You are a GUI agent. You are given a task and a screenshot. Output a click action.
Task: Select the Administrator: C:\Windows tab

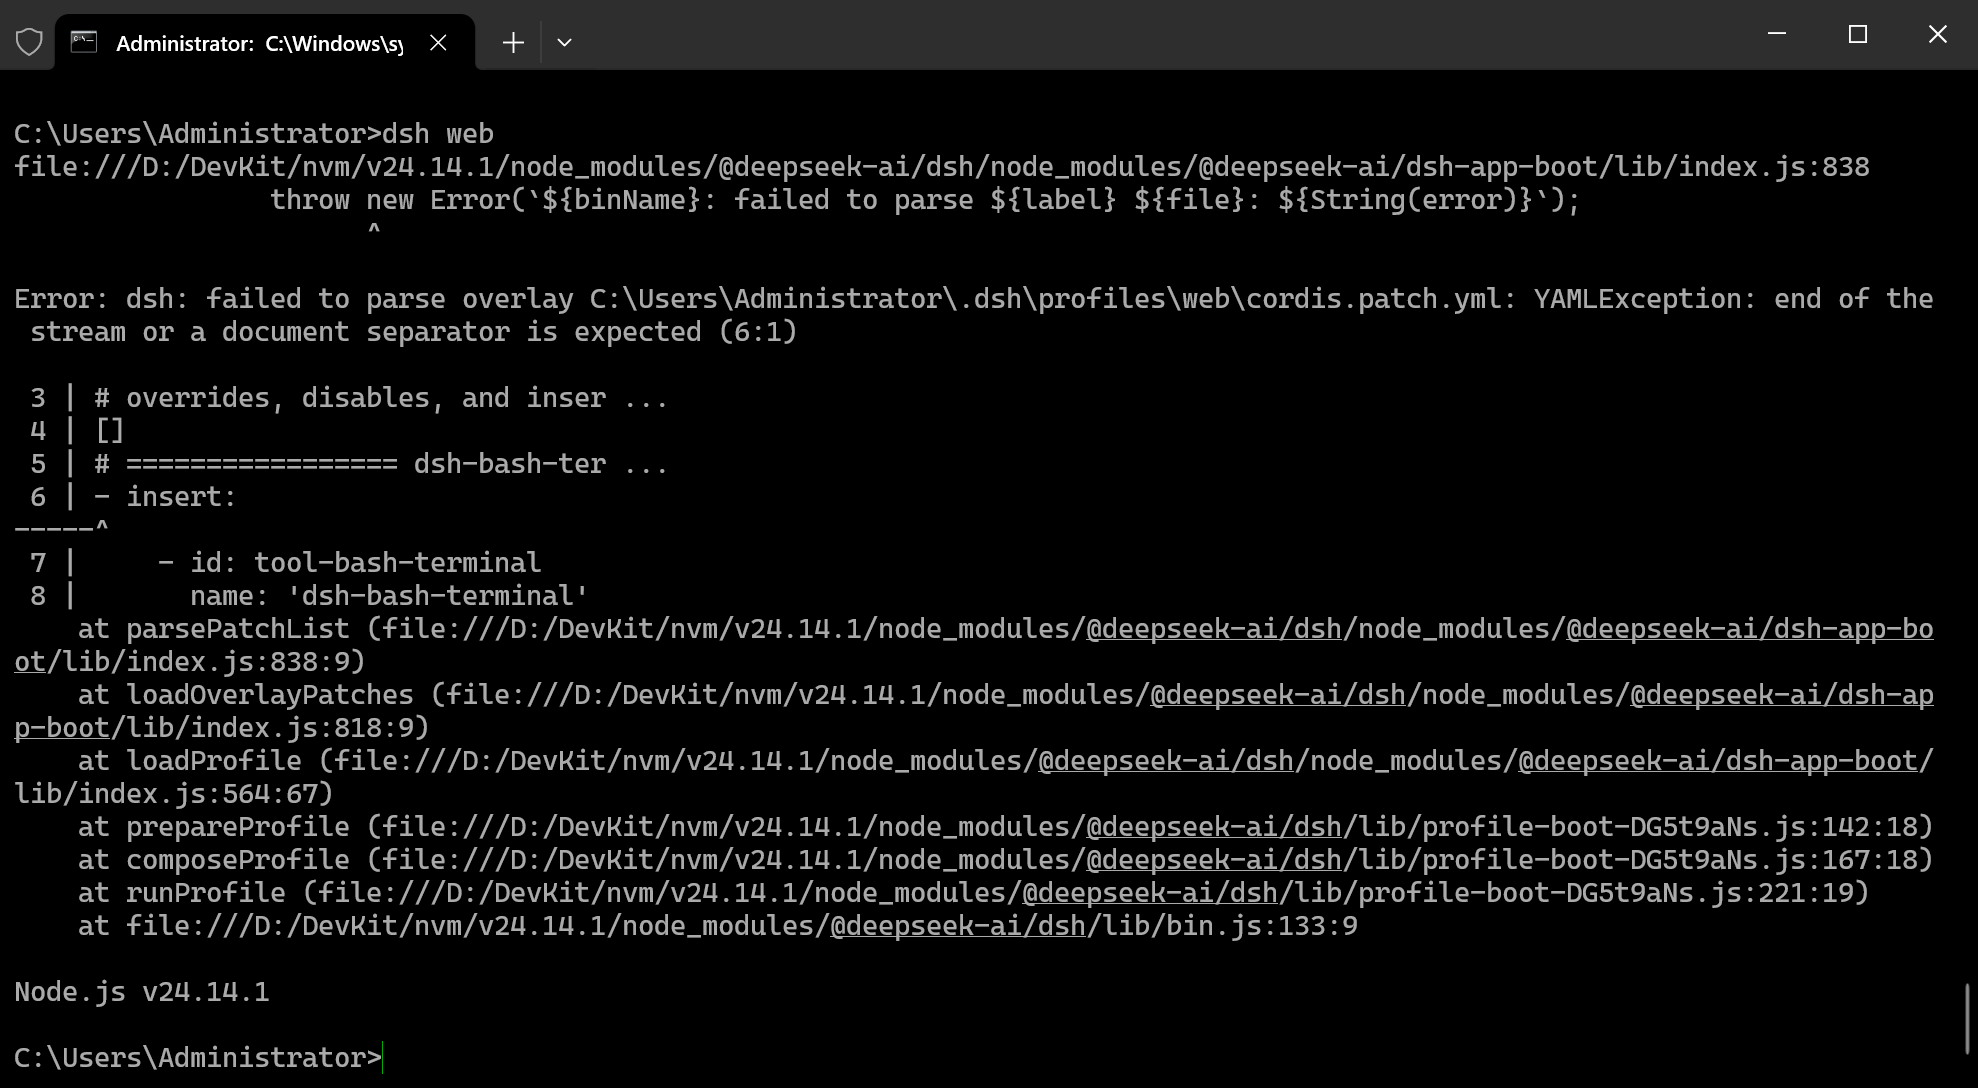point(265,43)
